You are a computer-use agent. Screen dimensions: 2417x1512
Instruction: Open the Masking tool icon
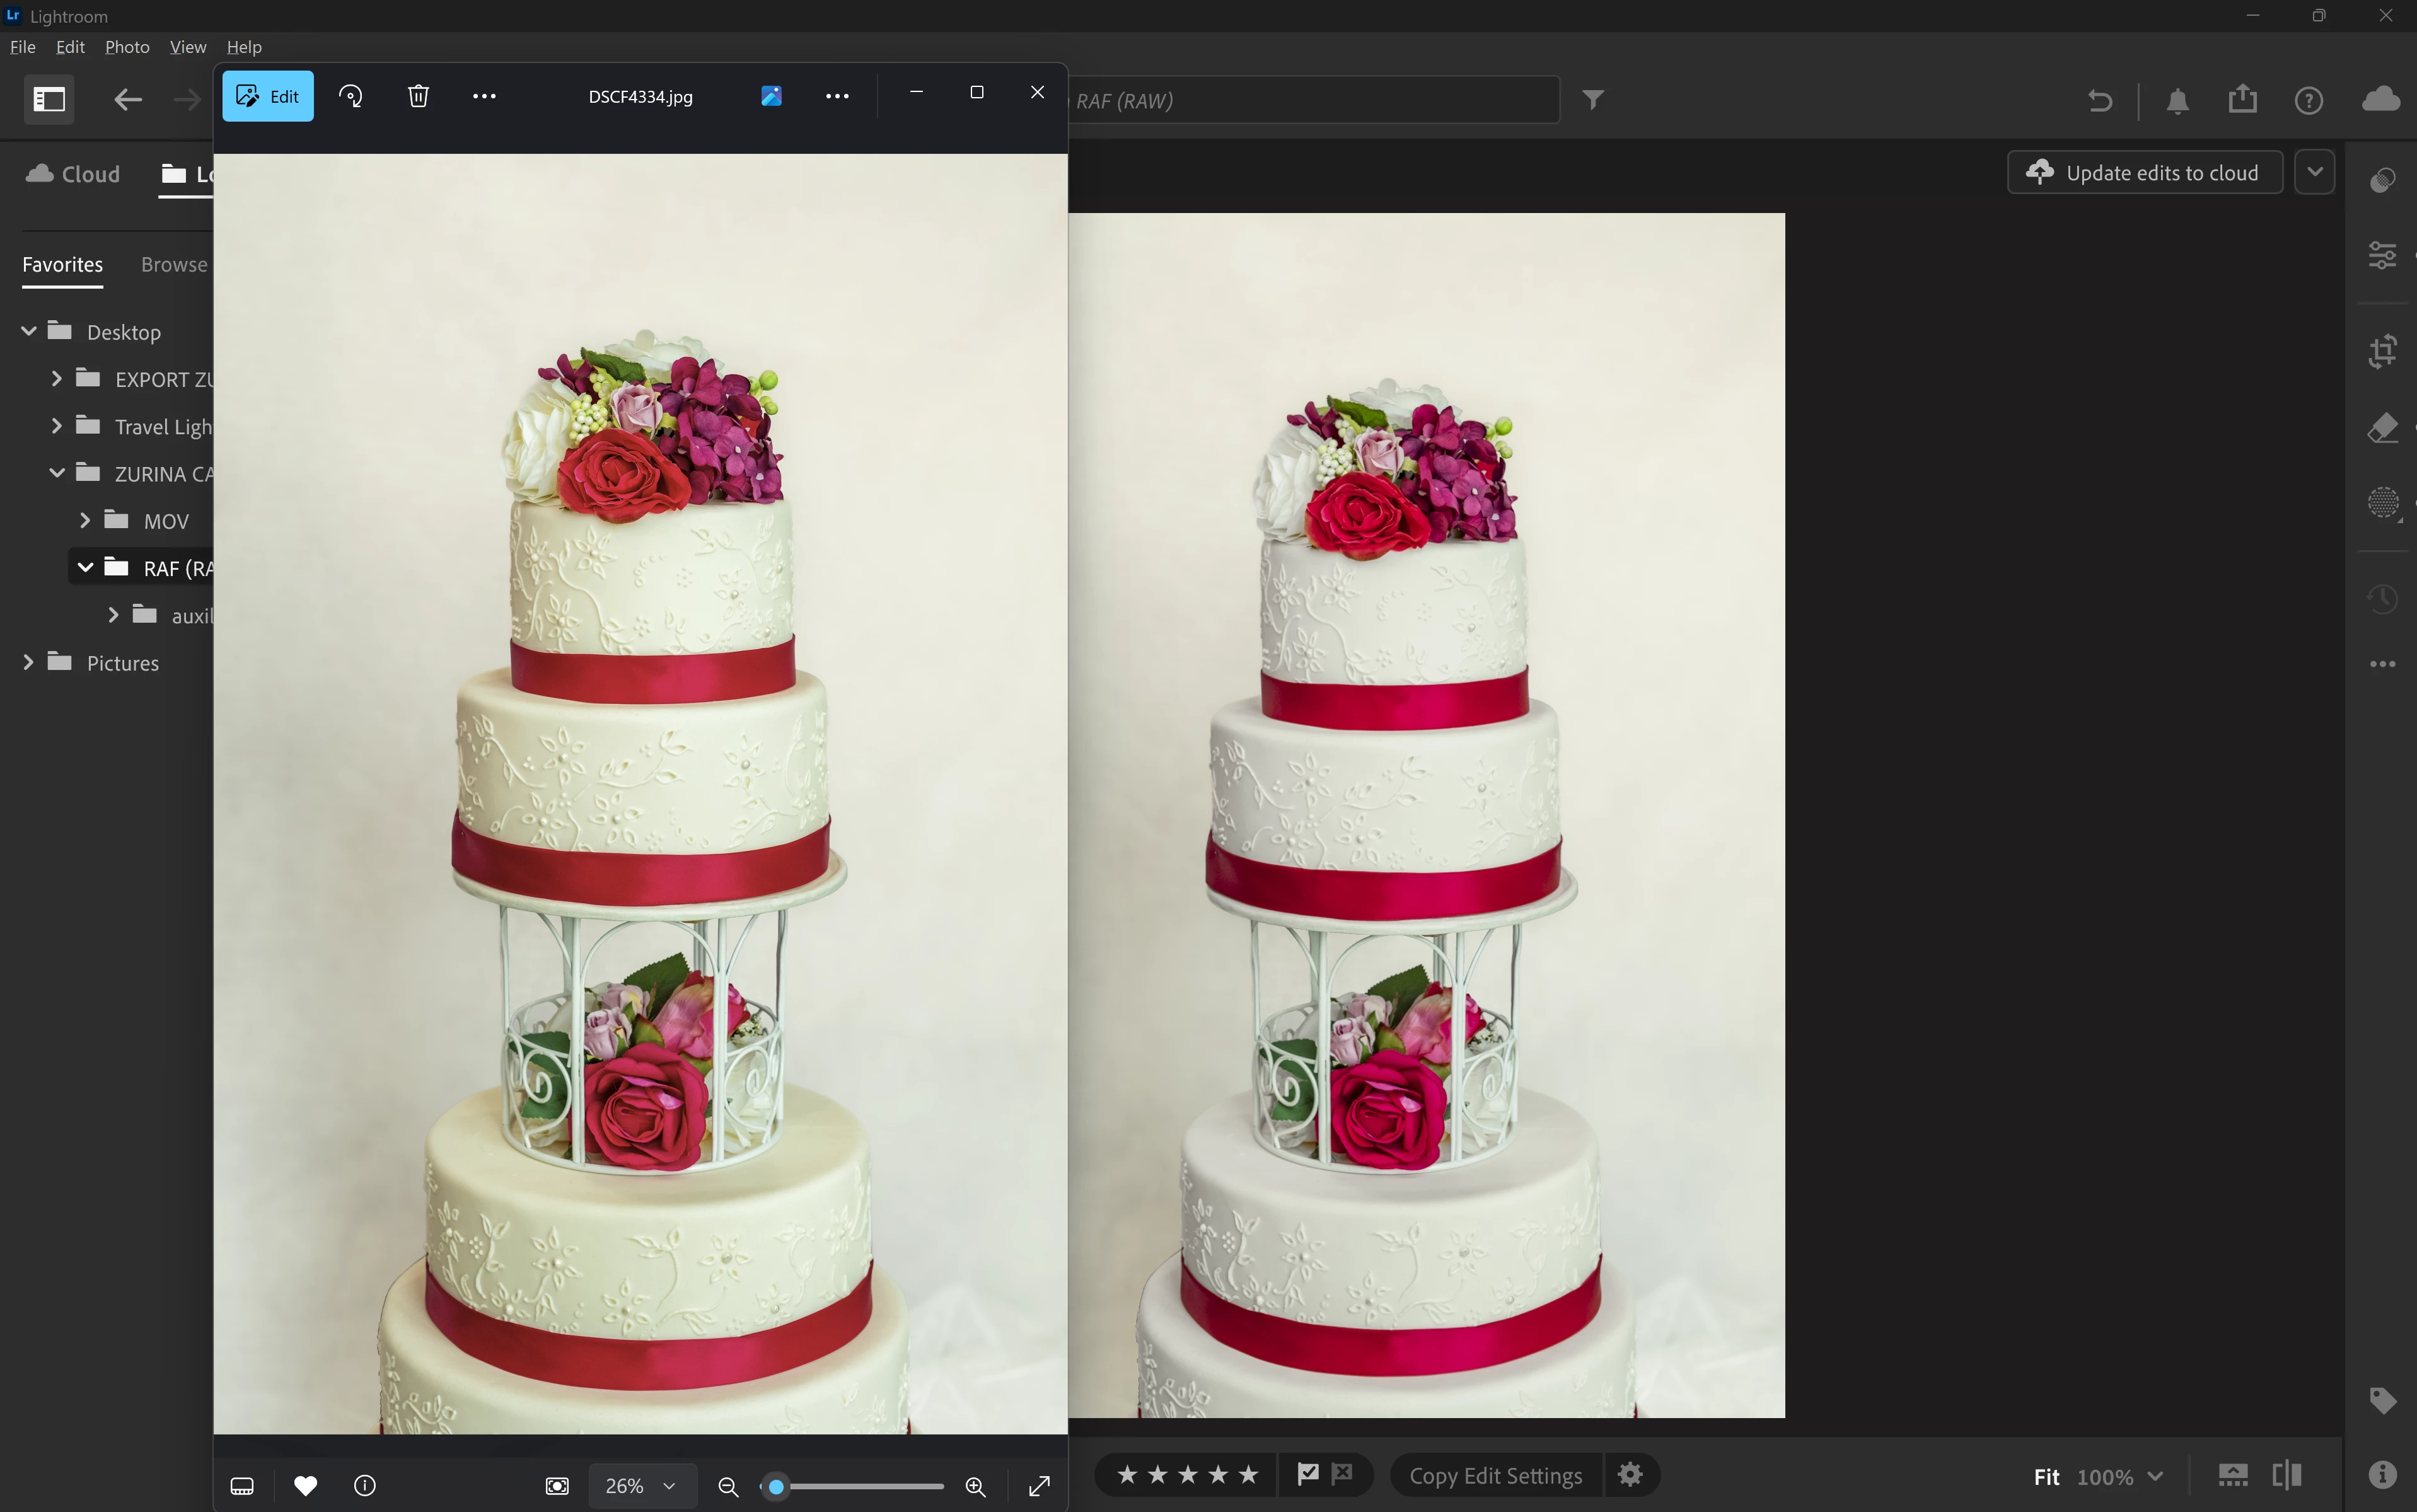click(2382, 502)
